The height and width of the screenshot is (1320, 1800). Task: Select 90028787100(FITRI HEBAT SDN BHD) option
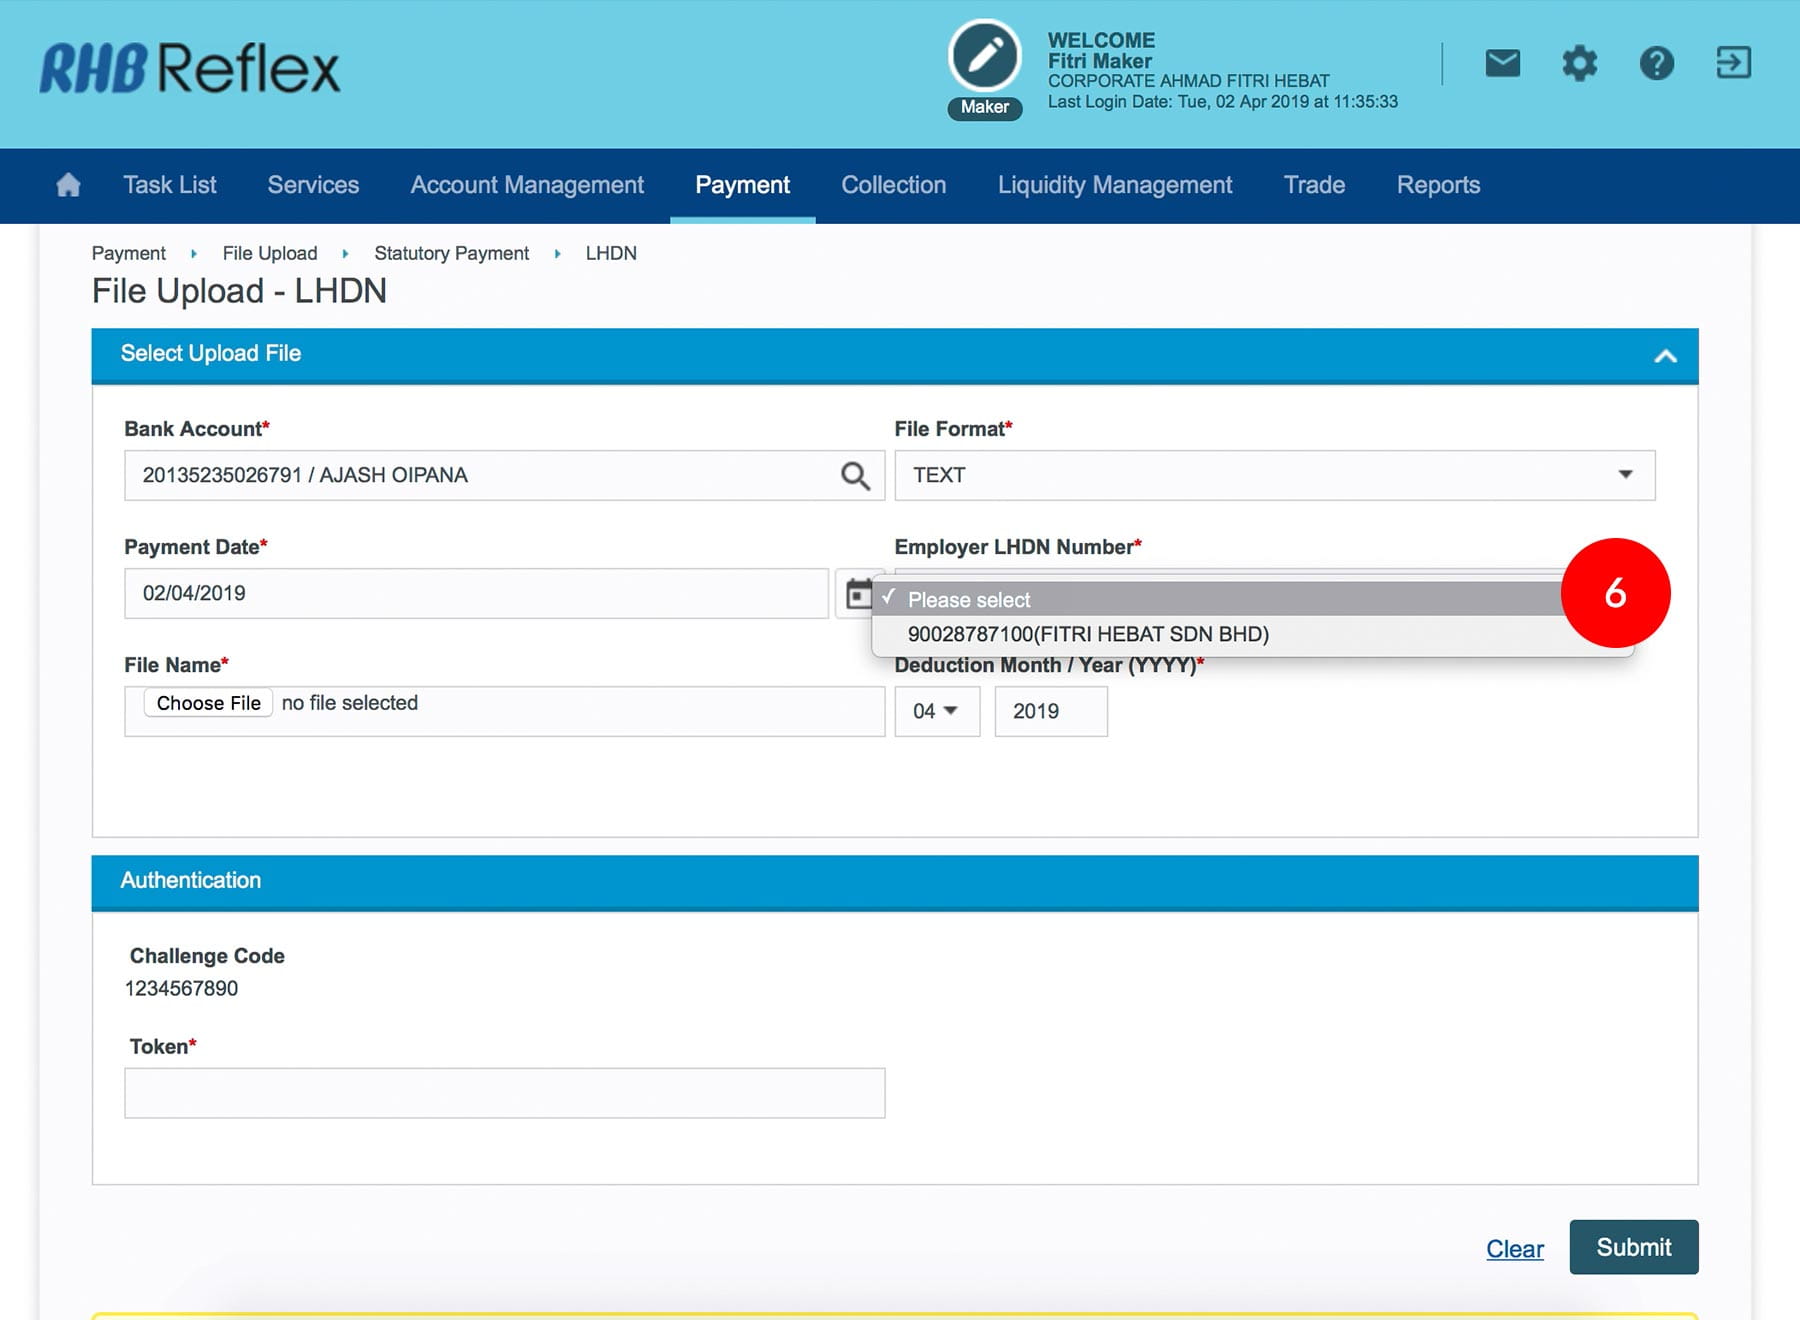(1088, 635)
